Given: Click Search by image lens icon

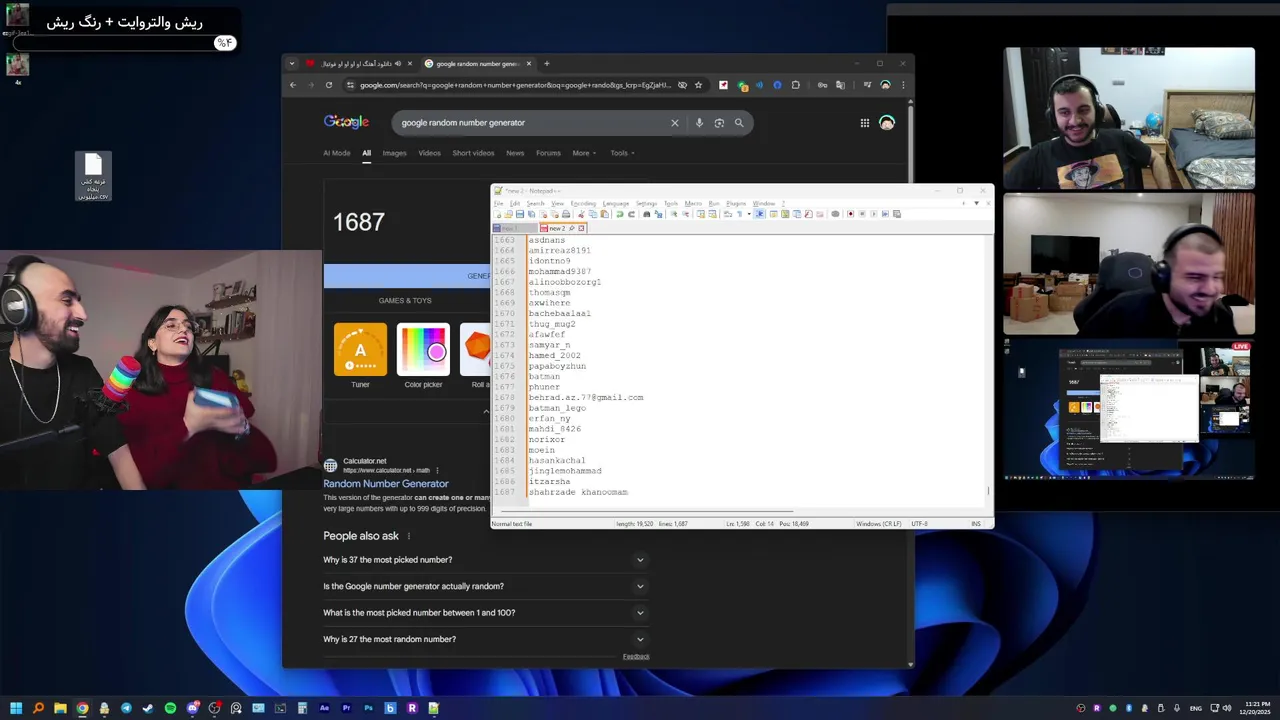Looking at the screenshot, I should [719, 123].
